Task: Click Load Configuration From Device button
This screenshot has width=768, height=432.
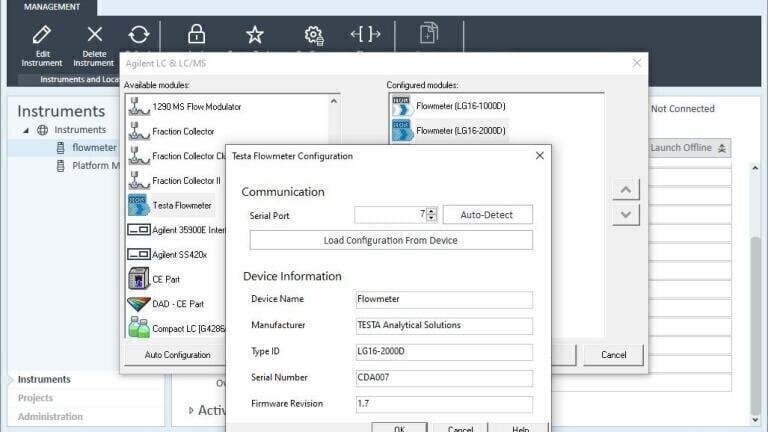Action: coord(391,240)
